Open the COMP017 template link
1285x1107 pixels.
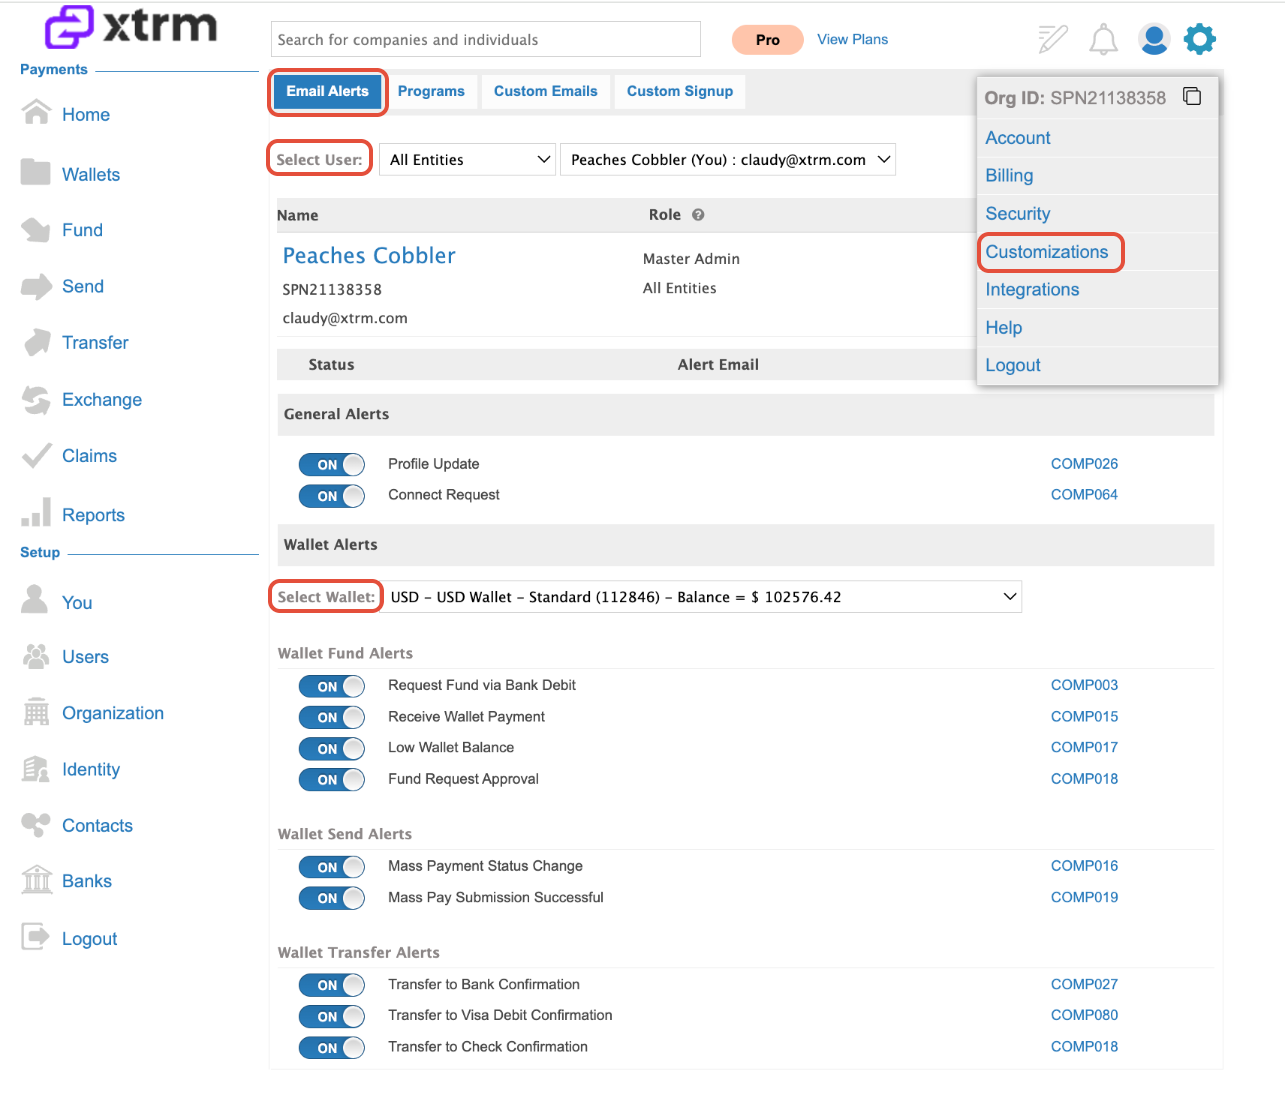coord(1084,747)
